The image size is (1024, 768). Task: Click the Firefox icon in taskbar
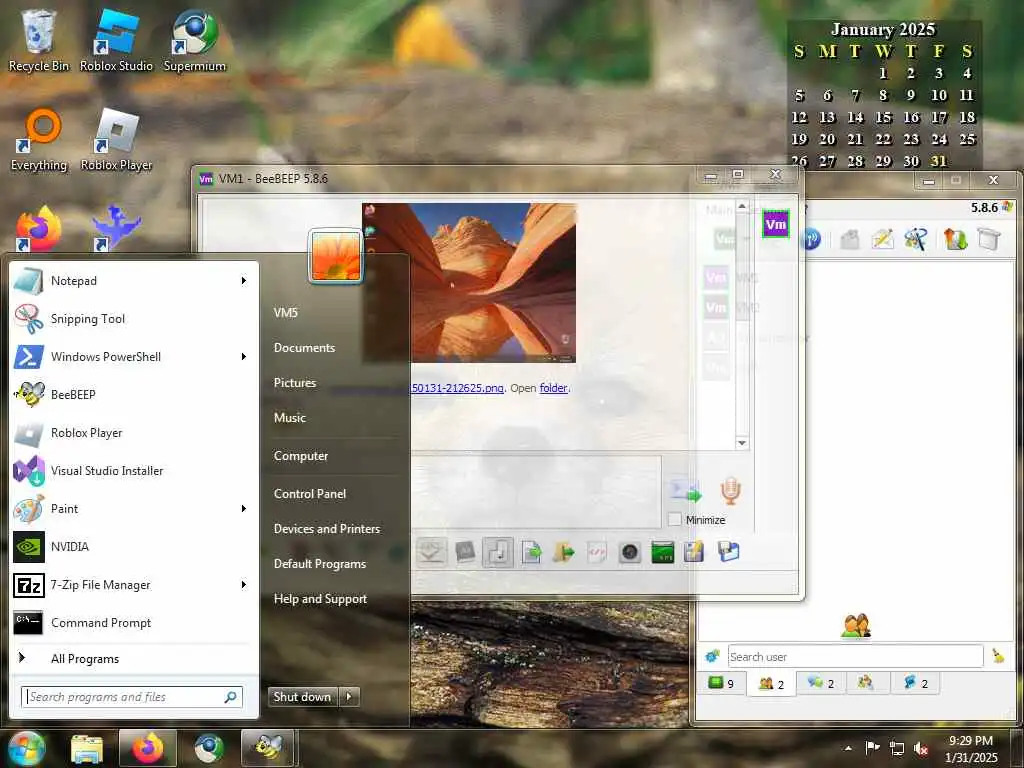(x=148, y=748)
